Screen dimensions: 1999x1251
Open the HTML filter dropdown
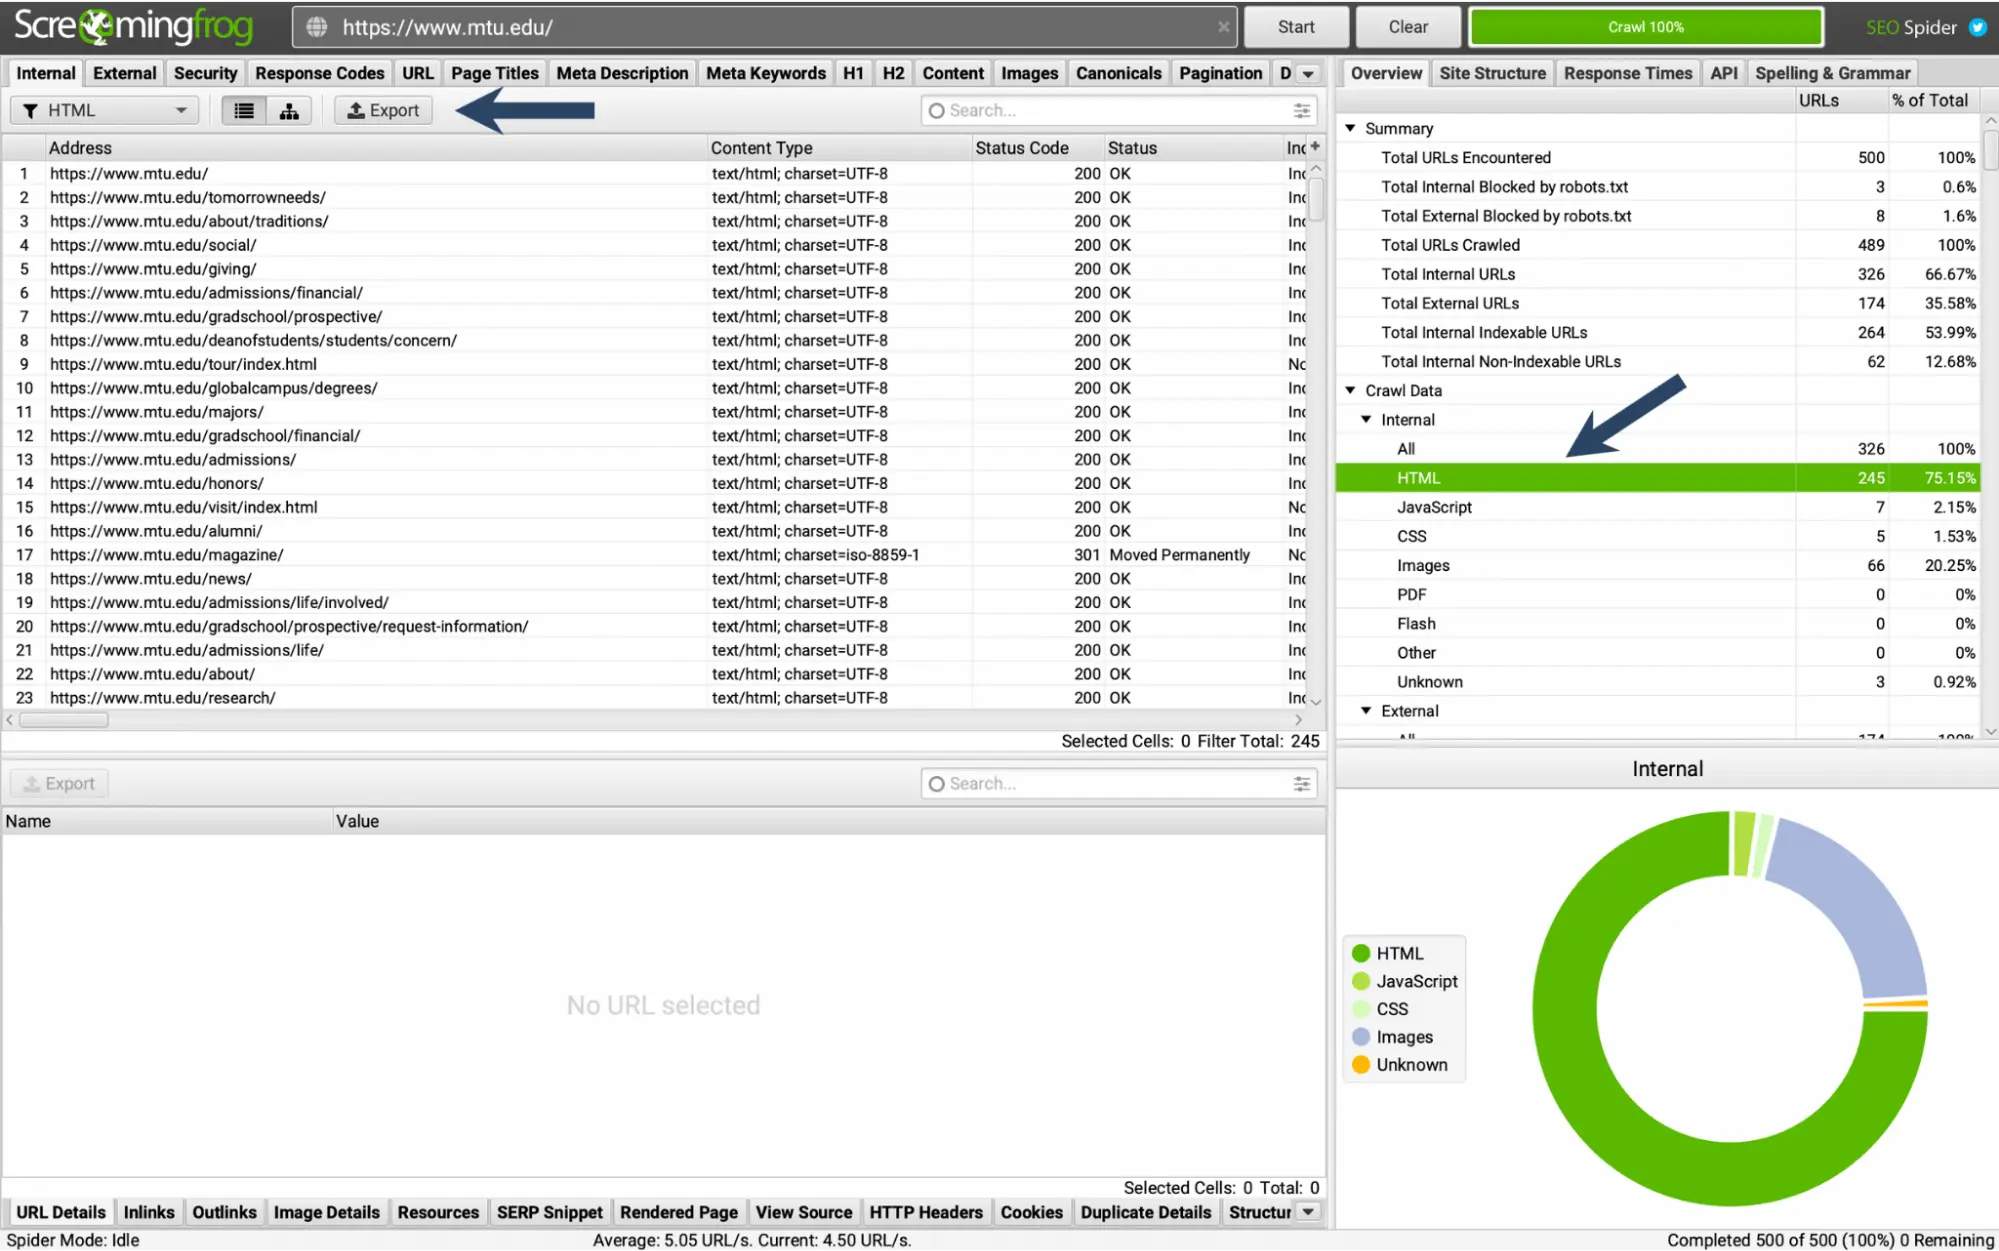[x=104, y=111]
